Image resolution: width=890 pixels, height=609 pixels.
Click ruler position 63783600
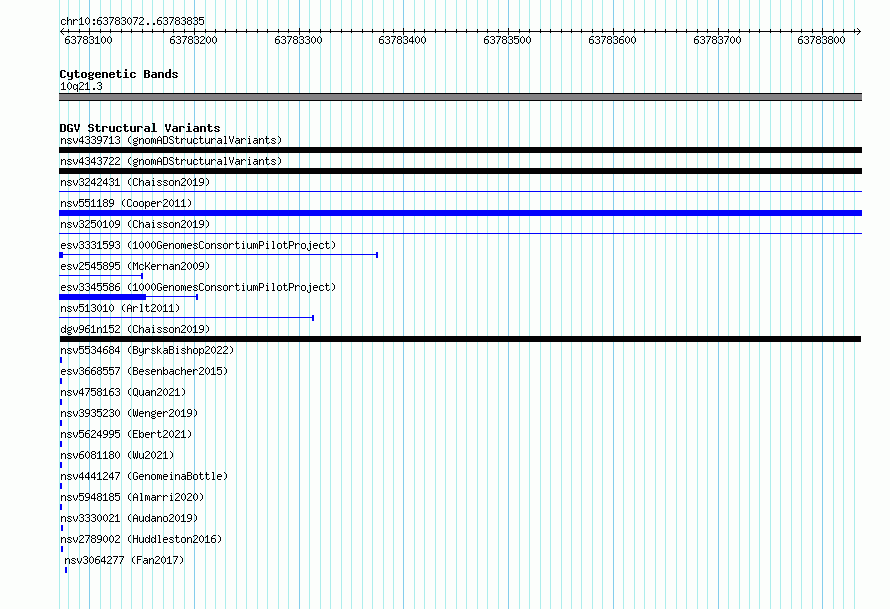(x=612, y=40)
